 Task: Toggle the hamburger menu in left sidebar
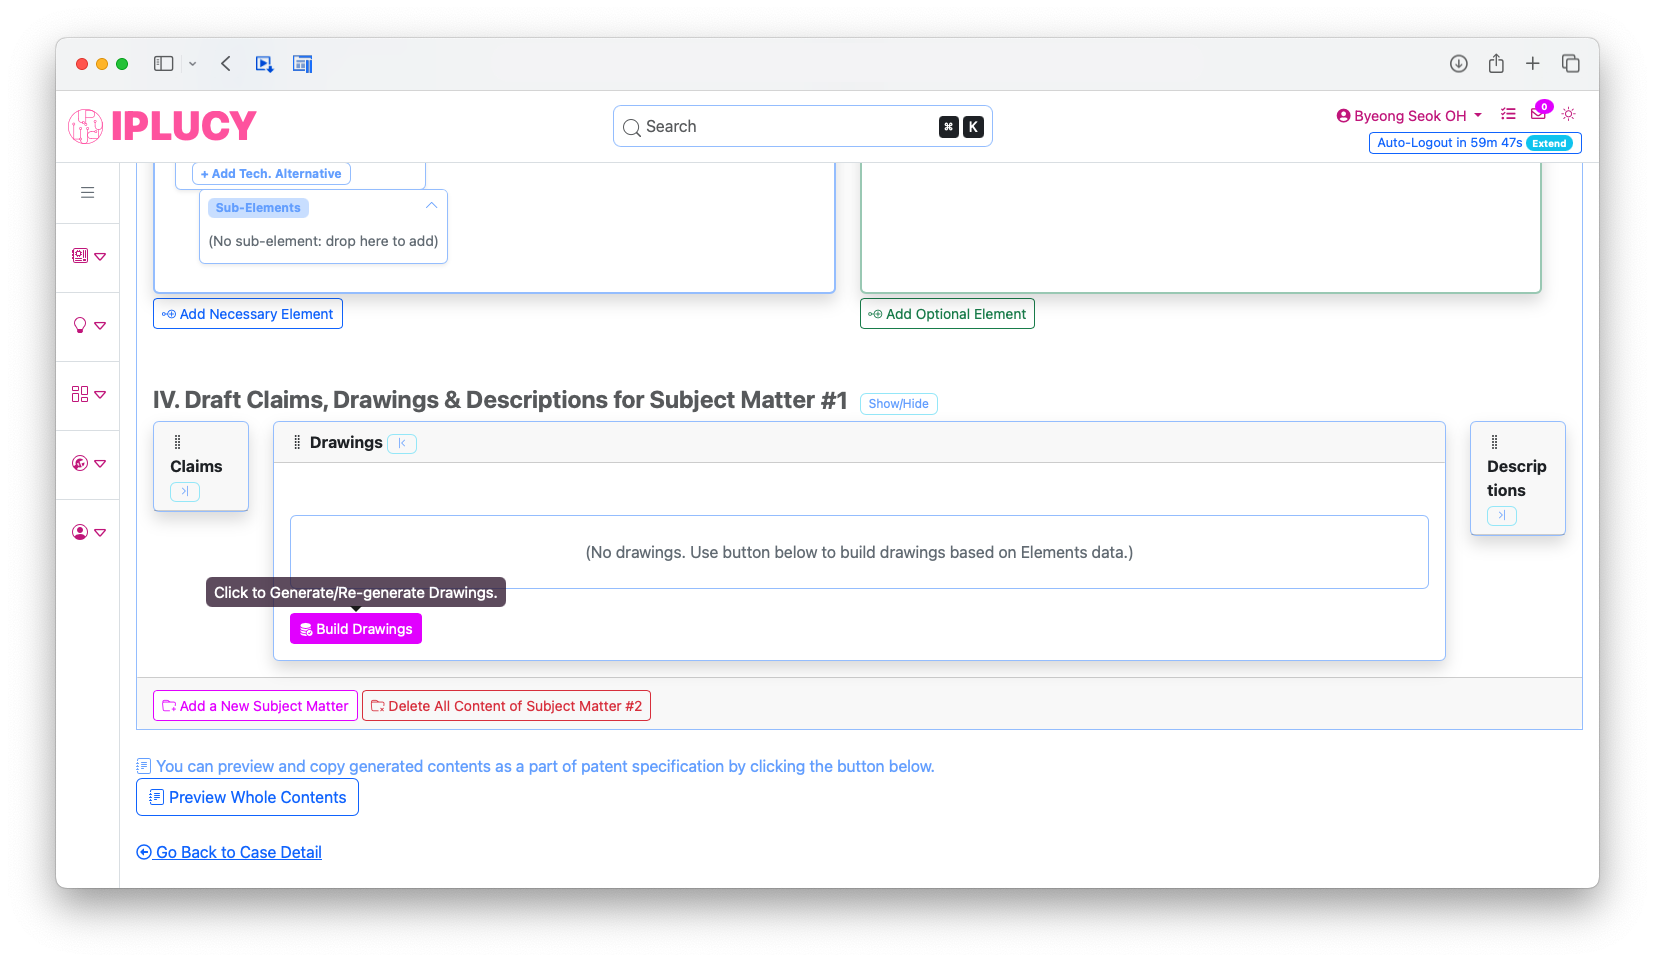click(x=88, y=192)
